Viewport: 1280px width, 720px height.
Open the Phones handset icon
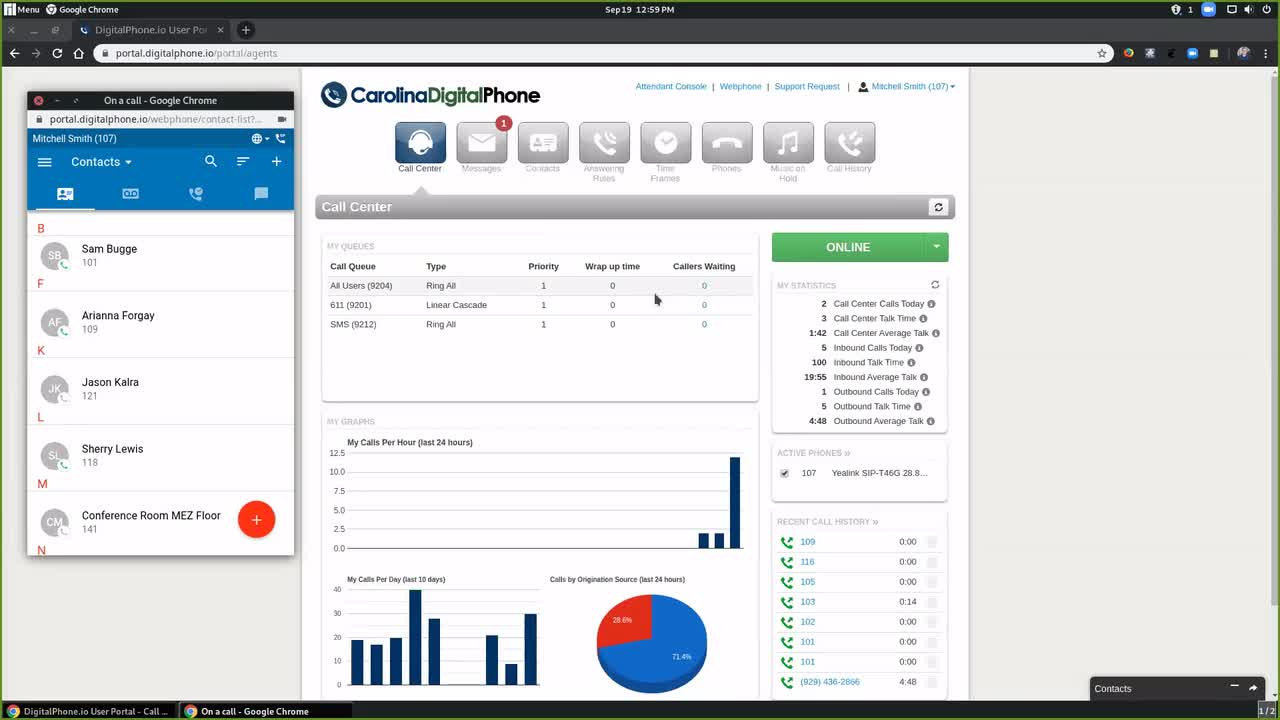pos(727,143)
